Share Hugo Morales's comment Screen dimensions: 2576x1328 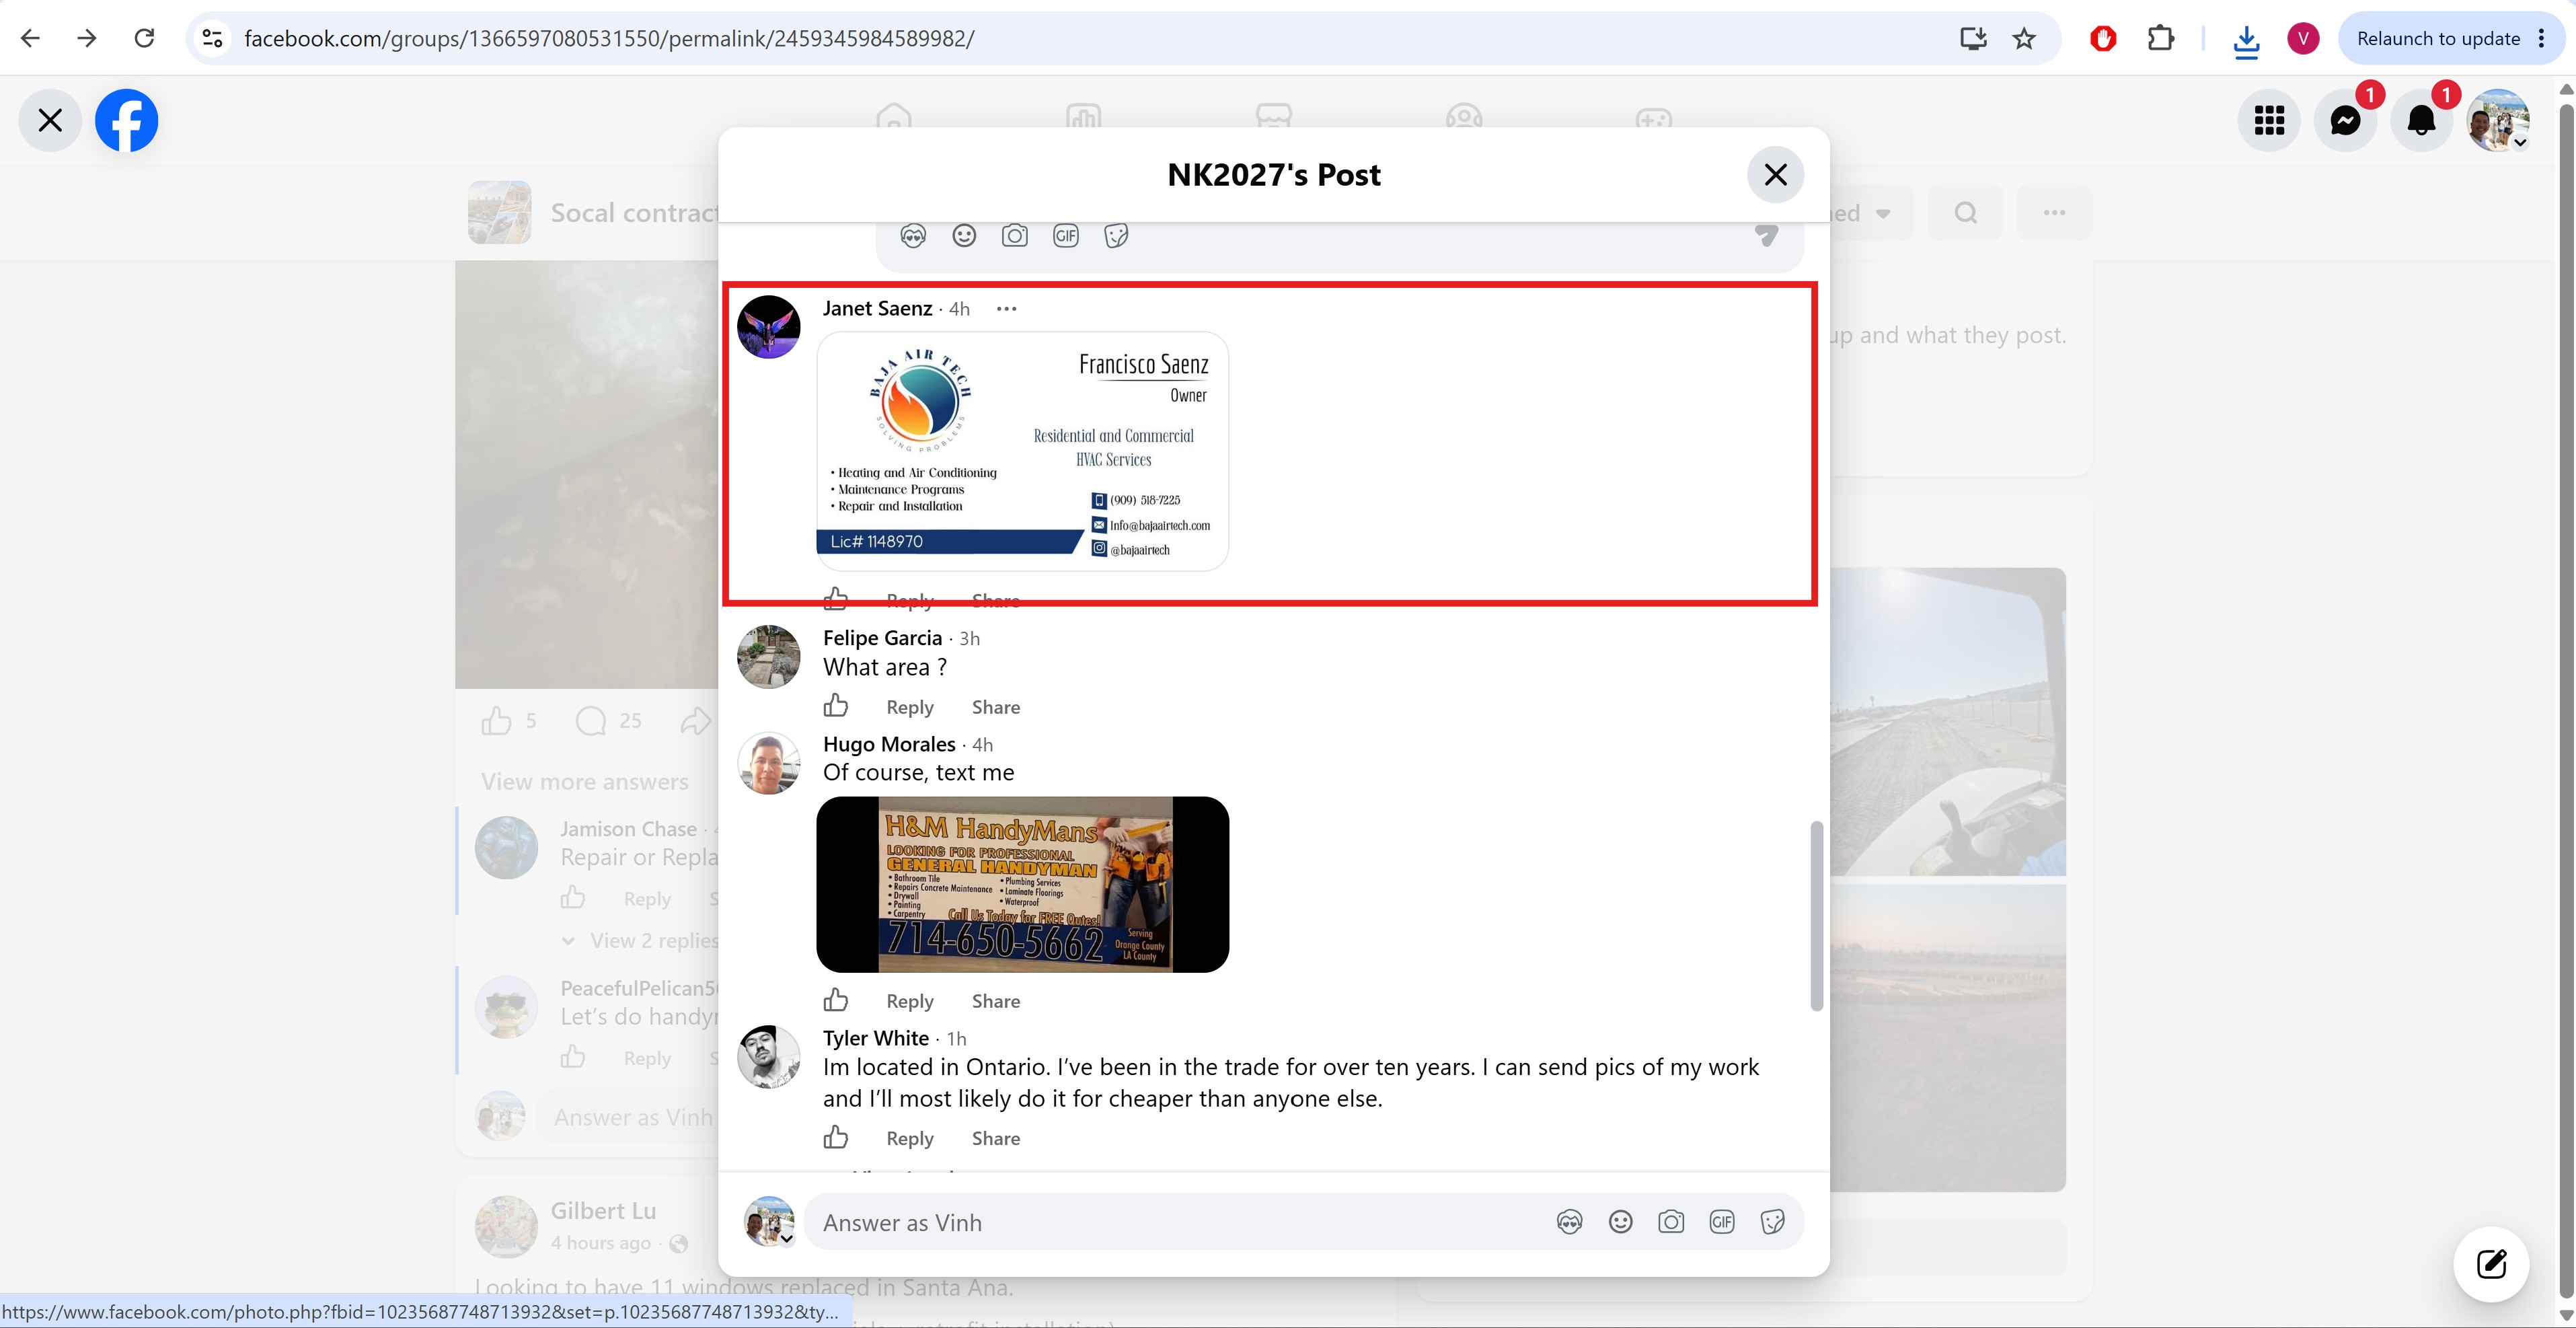[x=996, y=1001]
